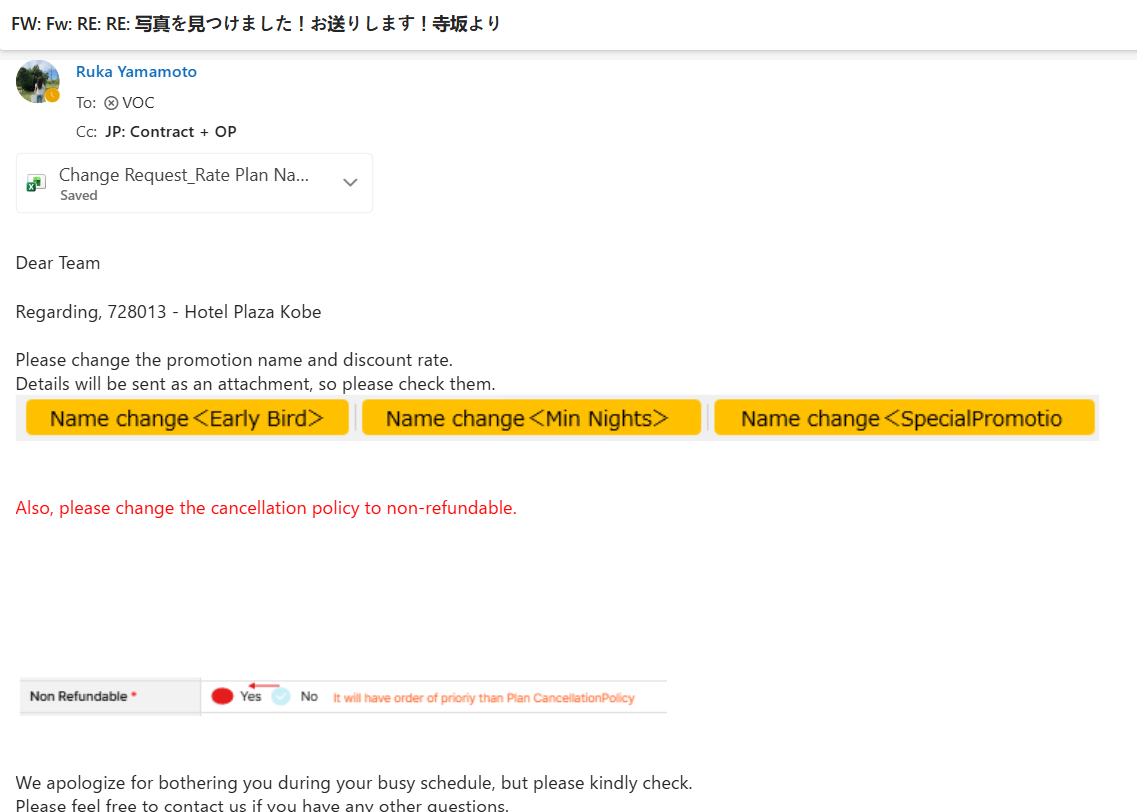Click the orange status badge on the avatar
Viewport: 1137px width, 812px height.
pyautogui.click(x=52, y=95)
